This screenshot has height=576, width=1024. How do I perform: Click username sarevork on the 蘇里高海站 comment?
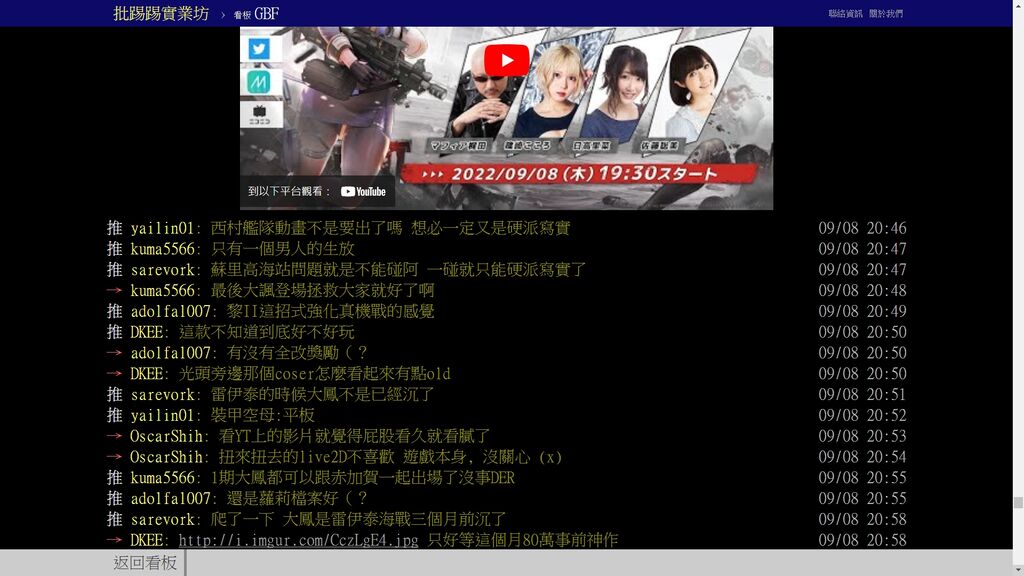click(162, 270)
